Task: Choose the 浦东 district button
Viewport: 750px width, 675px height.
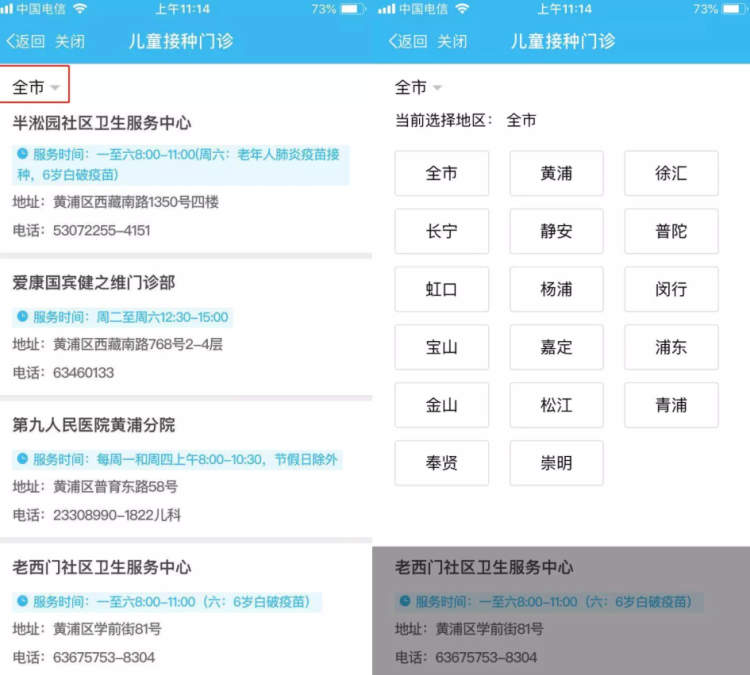Action: click(671, 347)
